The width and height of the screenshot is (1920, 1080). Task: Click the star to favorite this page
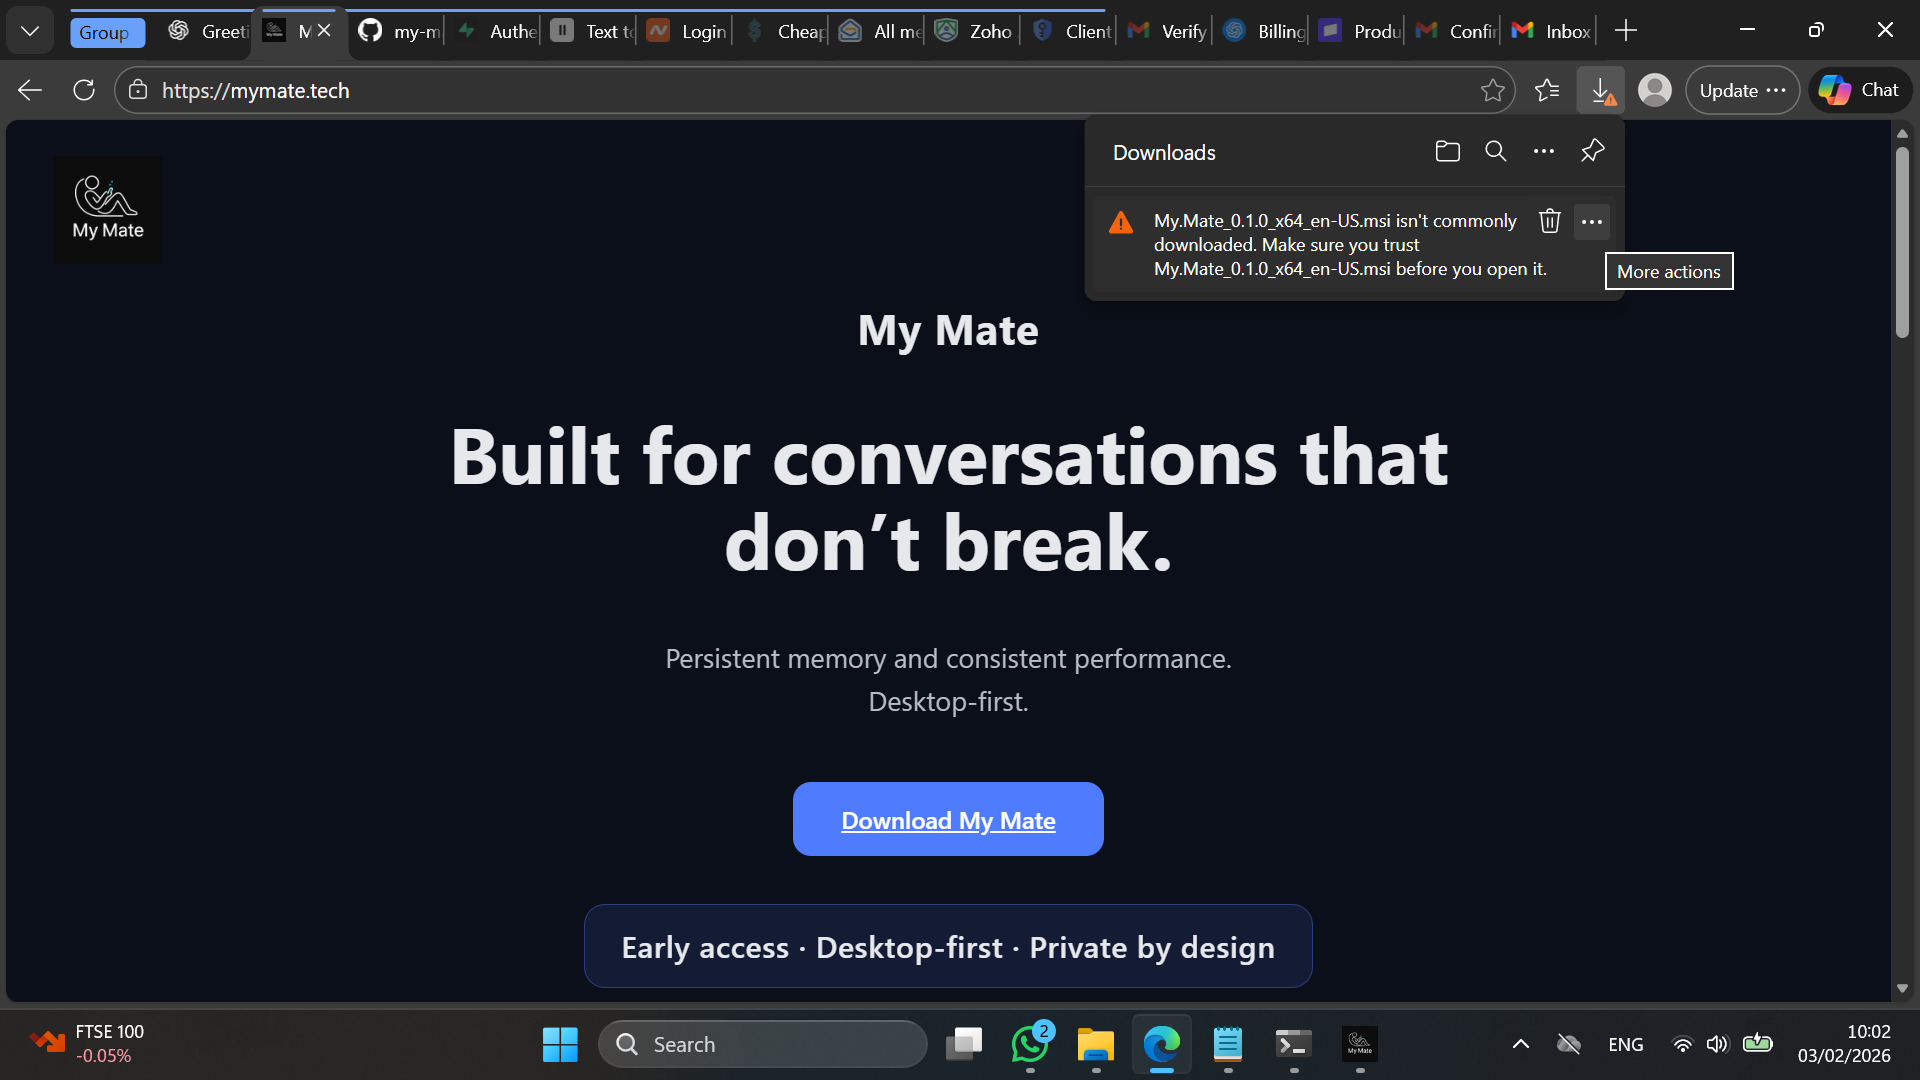[x=1492, y=91]
